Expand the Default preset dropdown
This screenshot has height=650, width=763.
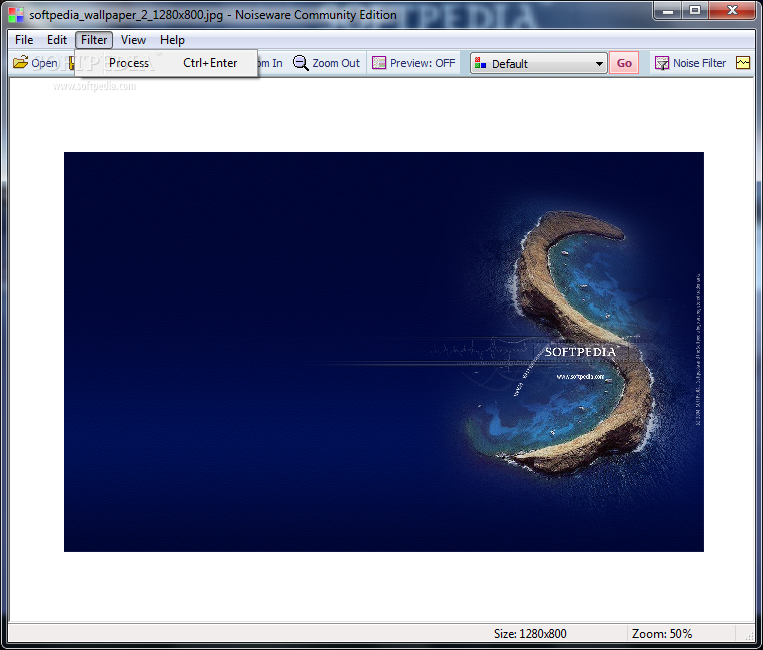click(539, 64)
